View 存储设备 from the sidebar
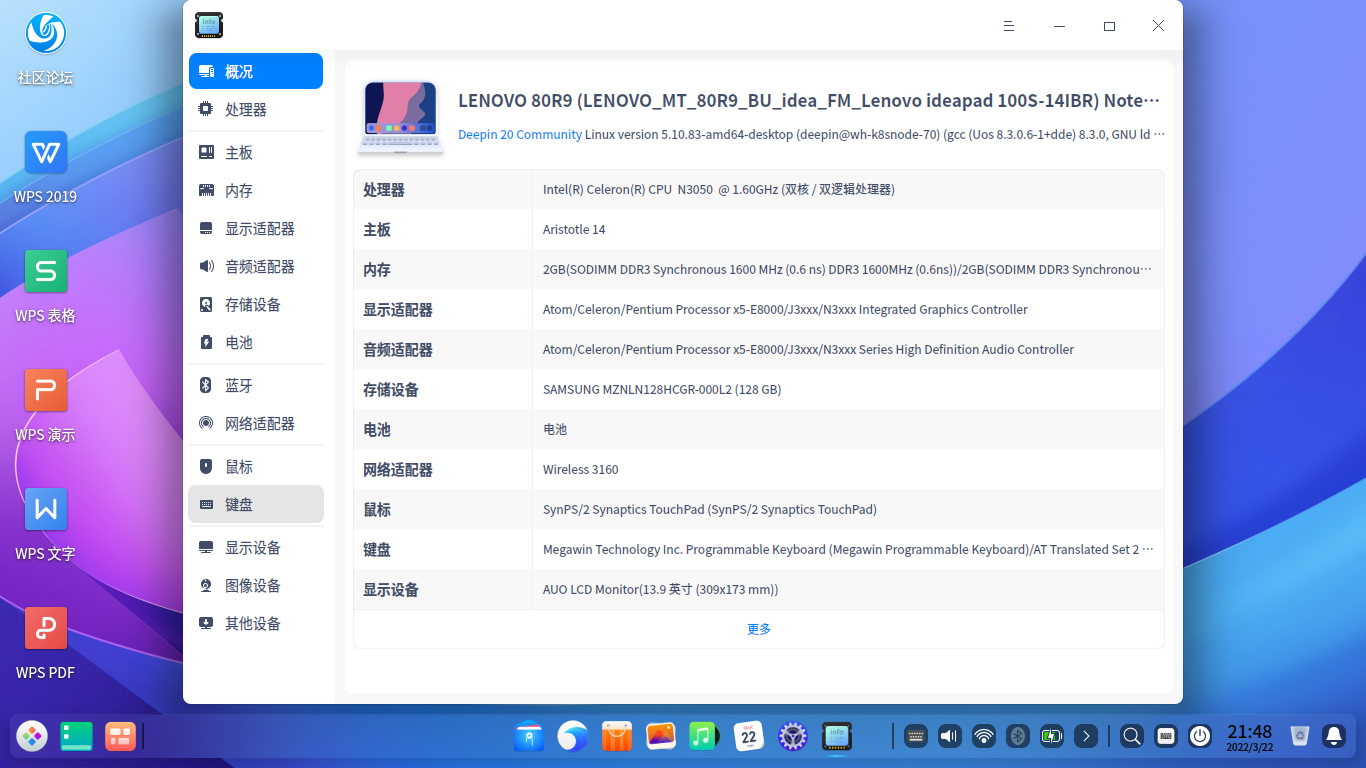The width and height of the screenshot is (1366, 768). pyautogui.click(x=256, y=305)
